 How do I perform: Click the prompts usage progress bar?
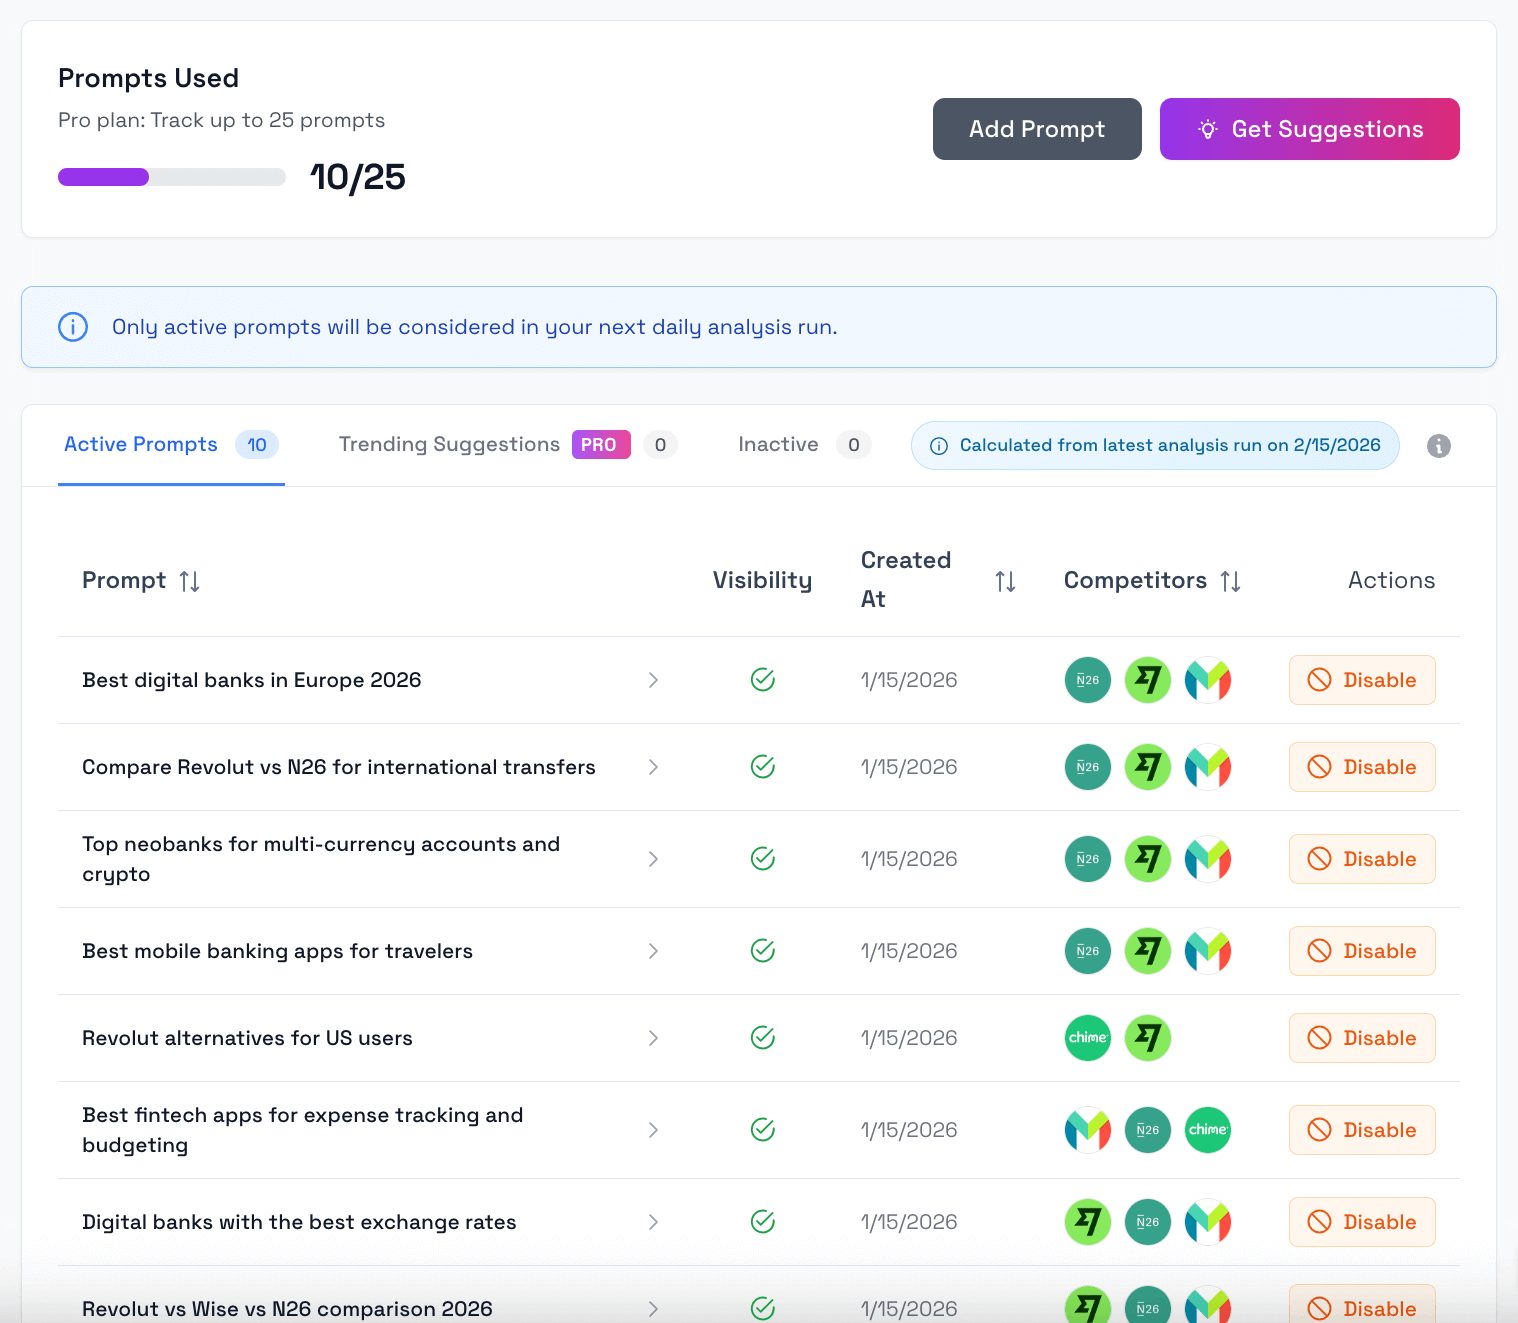pos(171,177)
